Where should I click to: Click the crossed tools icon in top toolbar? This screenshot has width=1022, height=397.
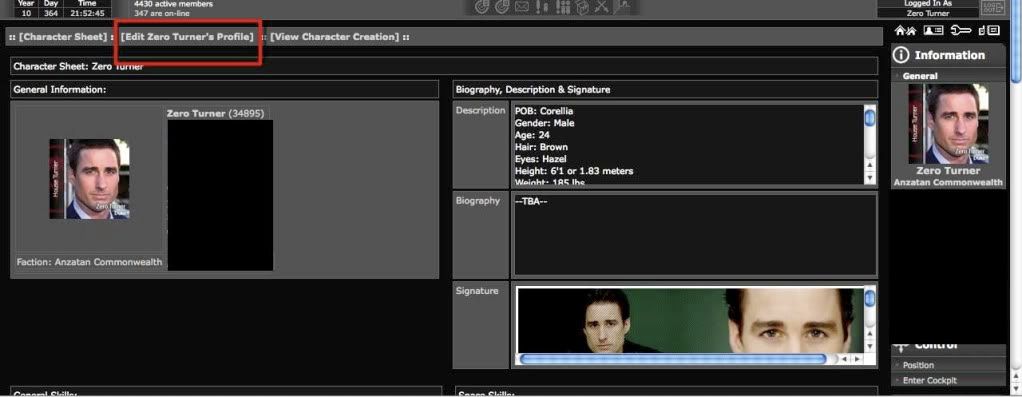pyautogui.click(x=602, y=7)
